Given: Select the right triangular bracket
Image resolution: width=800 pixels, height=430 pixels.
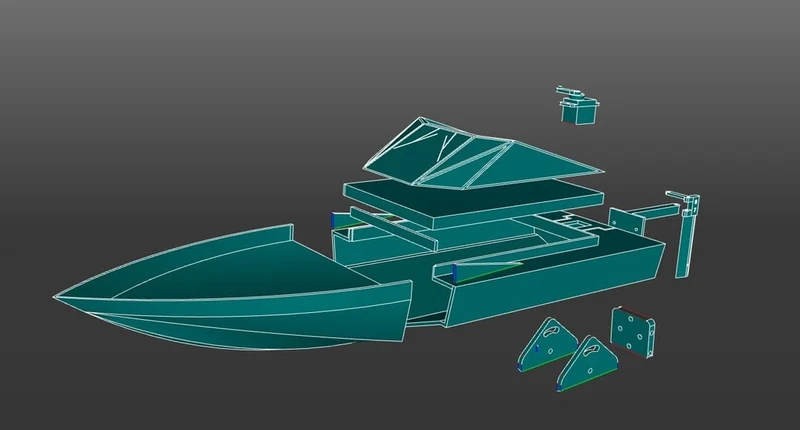Looking at the screenshot, I should pyautogui.click(x=588, y=364).
